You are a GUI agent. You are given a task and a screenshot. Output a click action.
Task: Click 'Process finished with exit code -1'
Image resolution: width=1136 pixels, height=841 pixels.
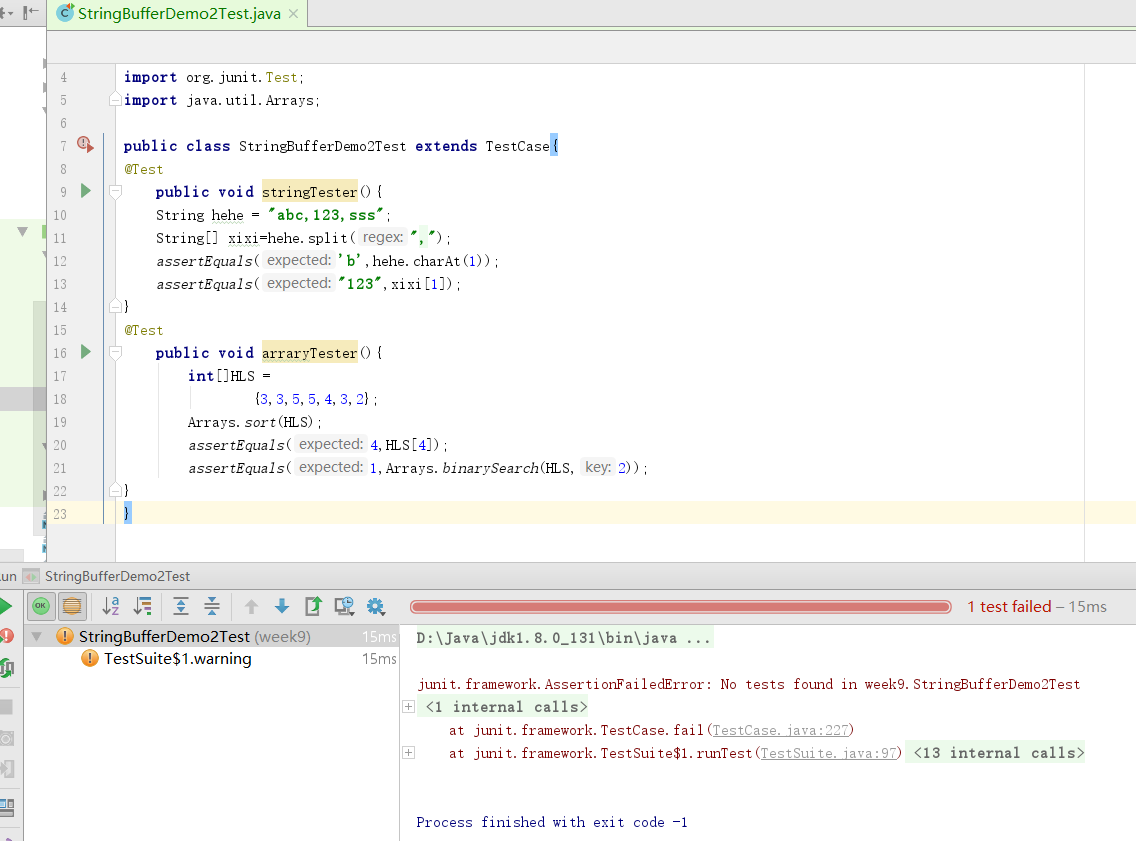pos(551,822)
